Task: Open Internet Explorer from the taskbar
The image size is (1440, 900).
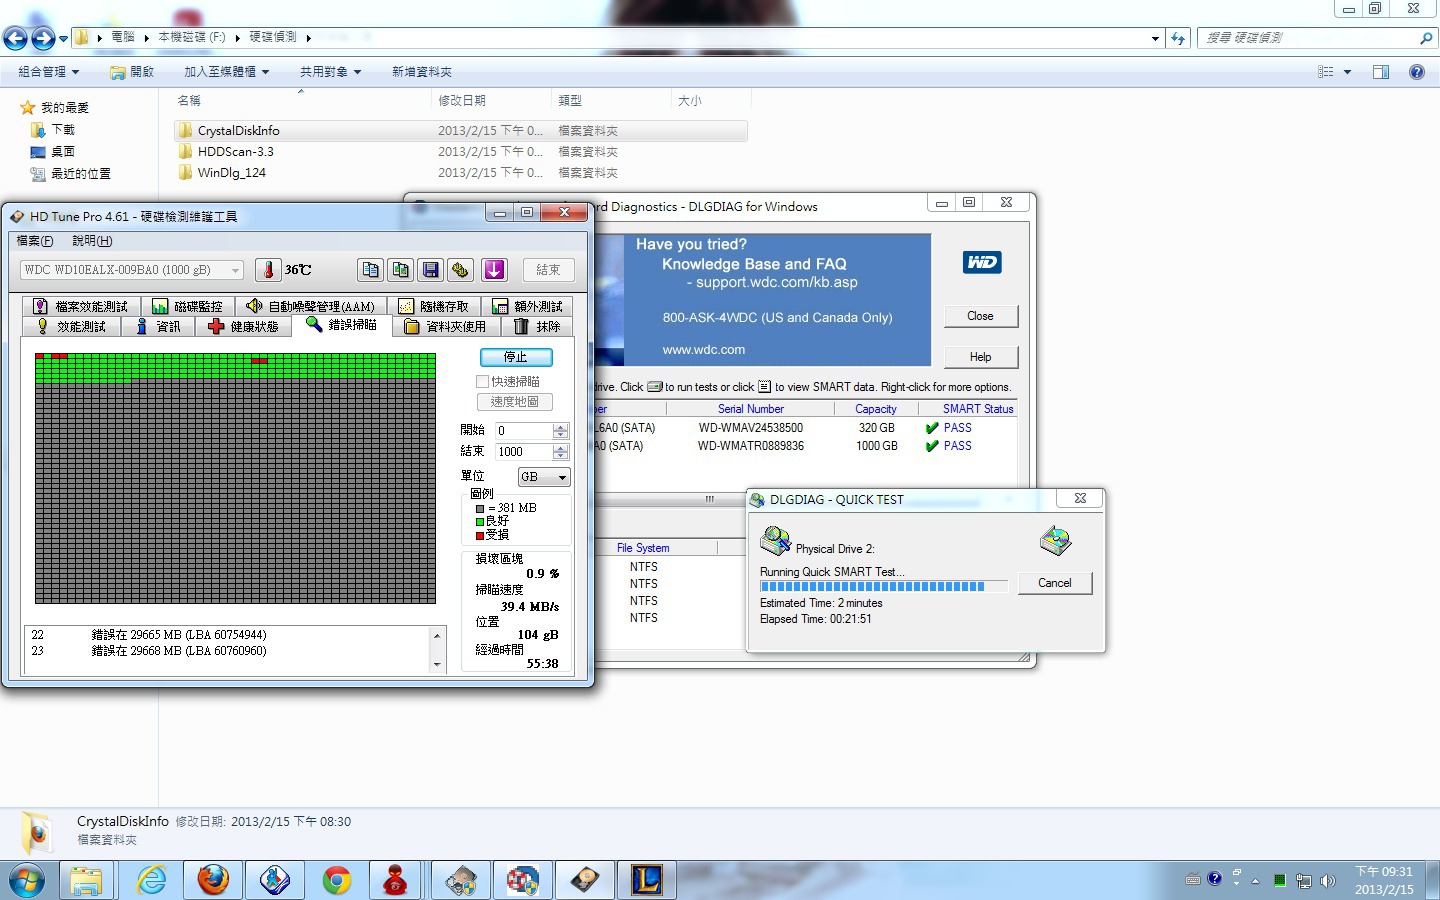Action: tap(151, 880)
